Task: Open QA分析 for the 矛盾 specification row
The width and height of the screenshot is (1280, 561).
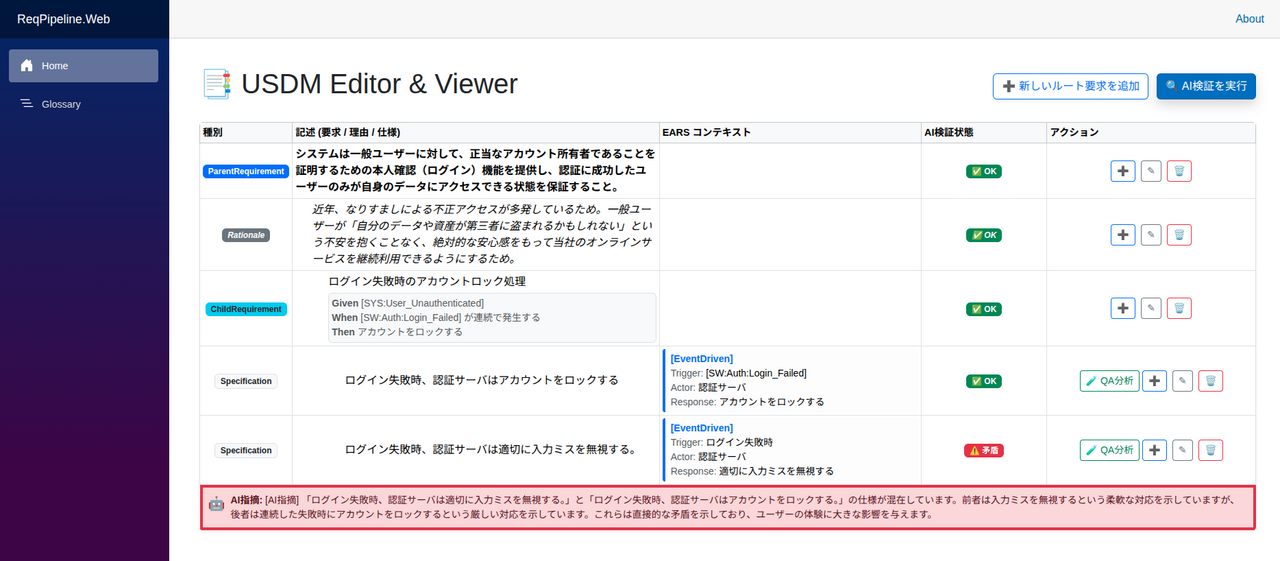Action: click(x=1109, y=450)
